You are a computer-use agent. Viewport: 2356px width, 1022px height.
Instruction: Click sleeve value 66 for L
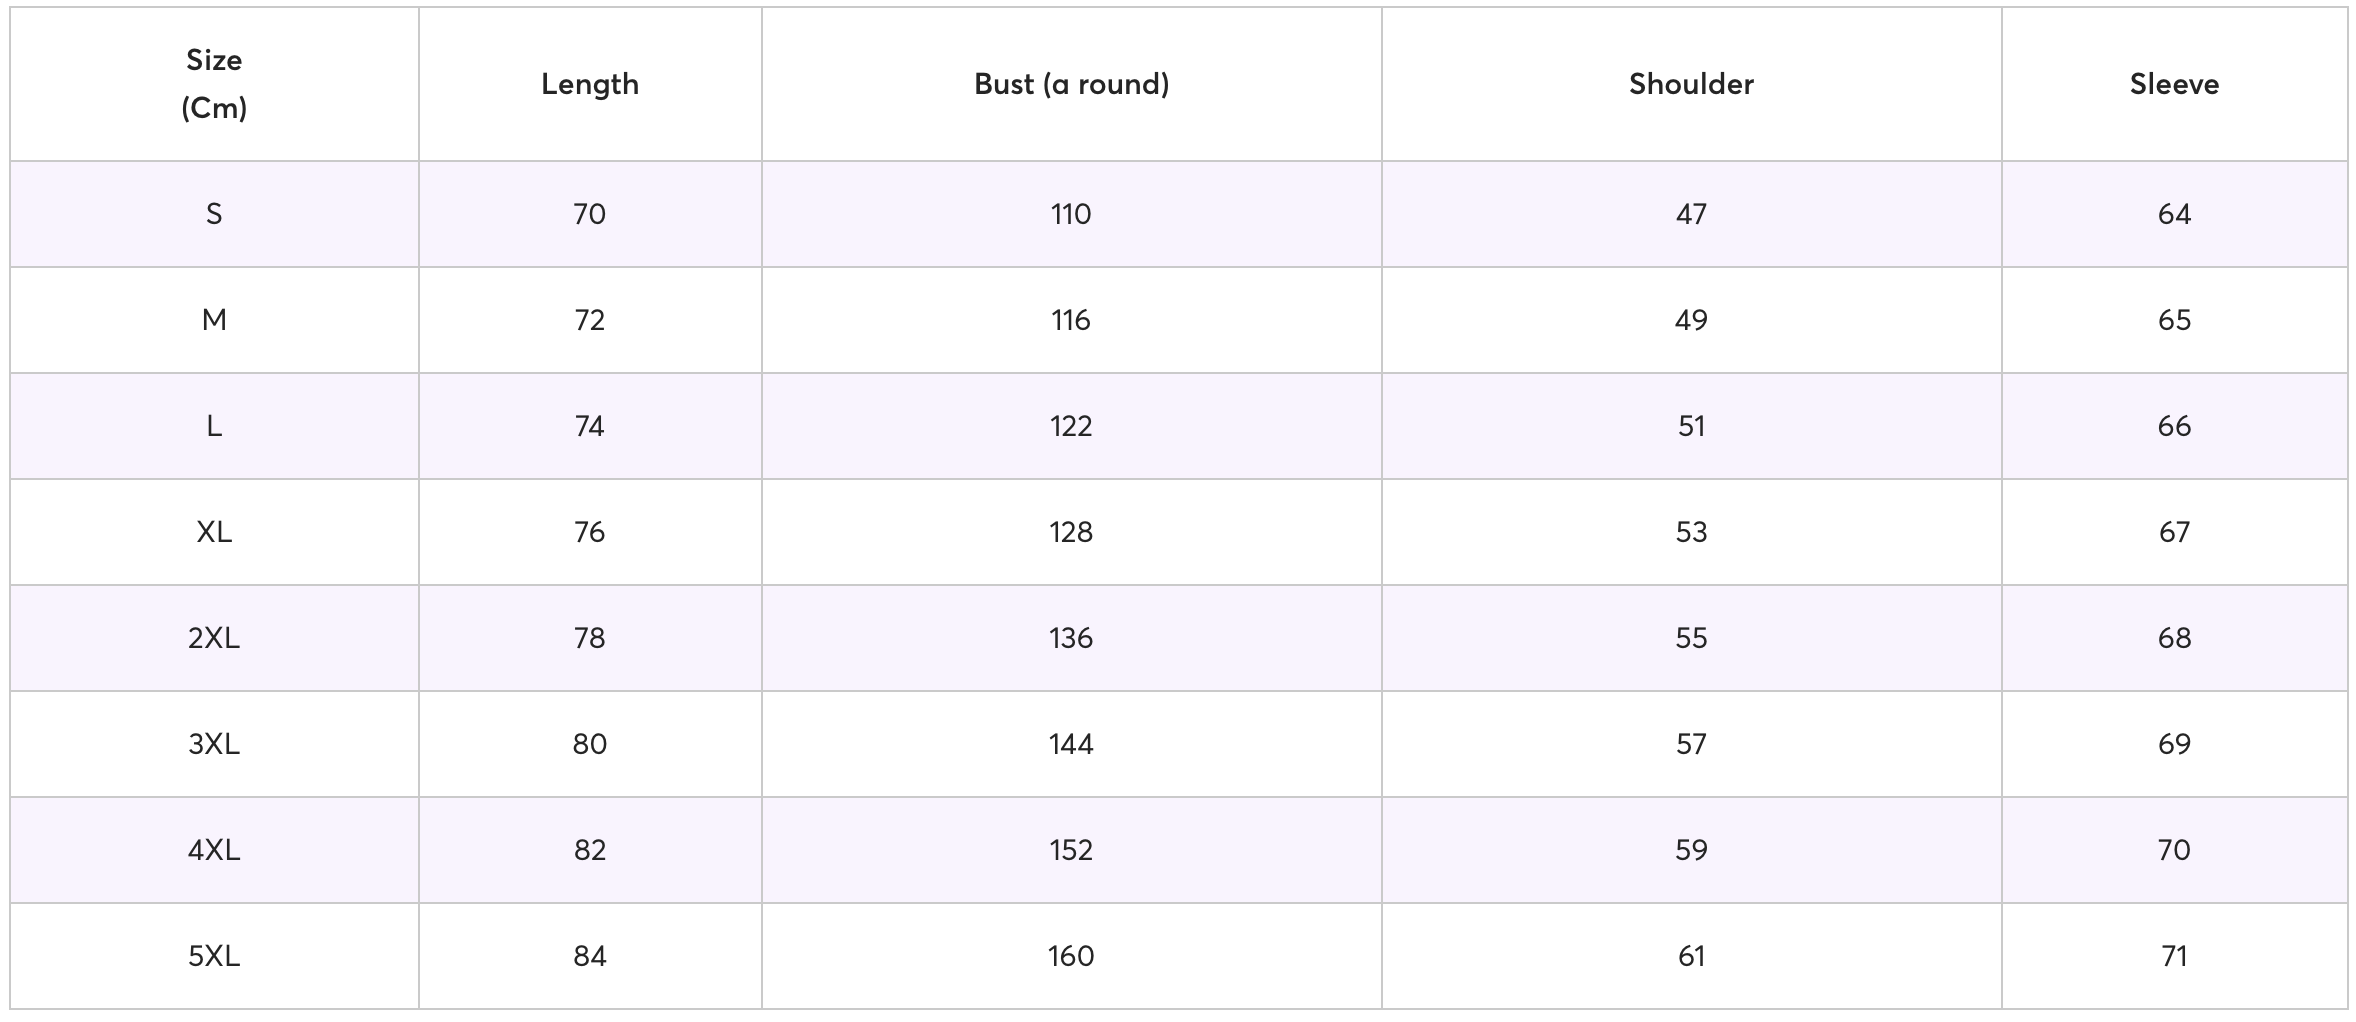[2175, 426]
